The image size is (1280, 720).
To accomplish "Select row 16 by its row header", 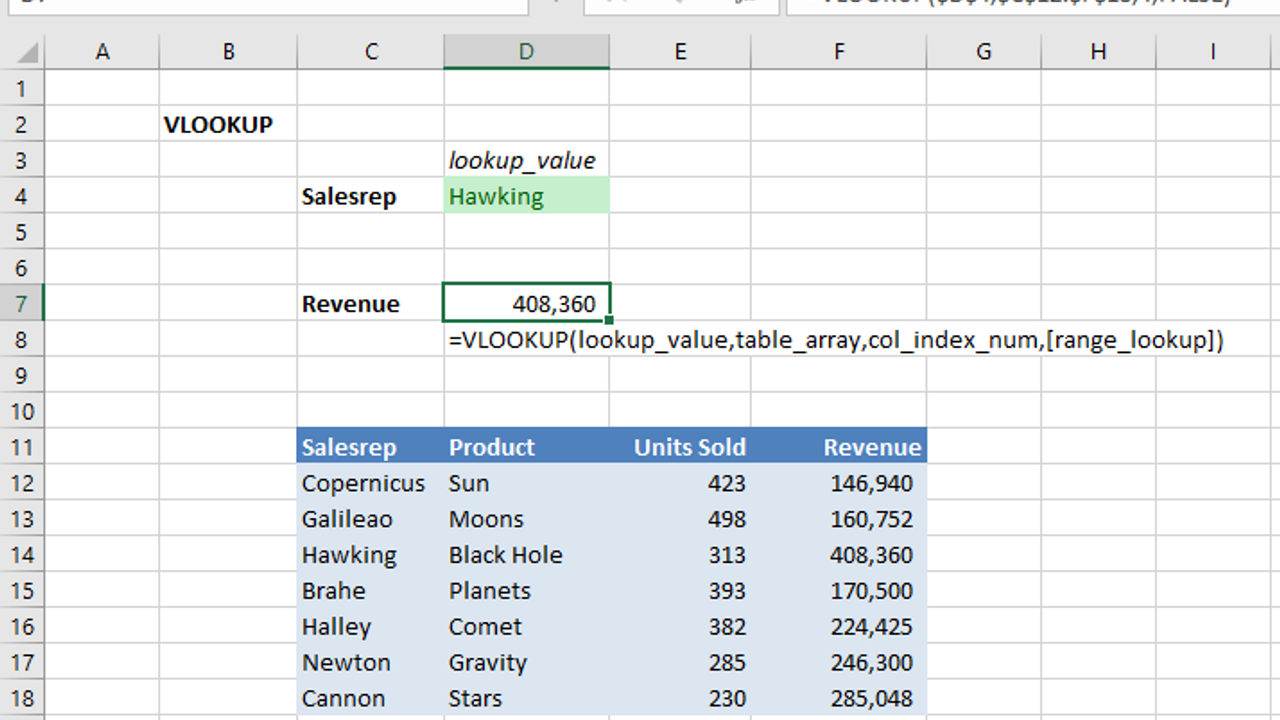I will [22, 627].
